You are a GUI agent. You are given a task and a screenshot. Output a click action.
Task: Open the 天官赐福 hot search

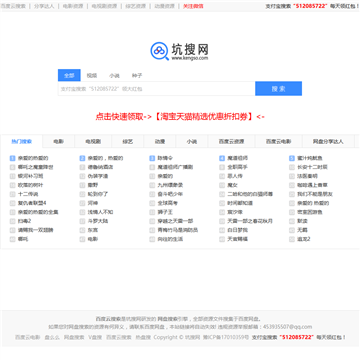point(238,239)
